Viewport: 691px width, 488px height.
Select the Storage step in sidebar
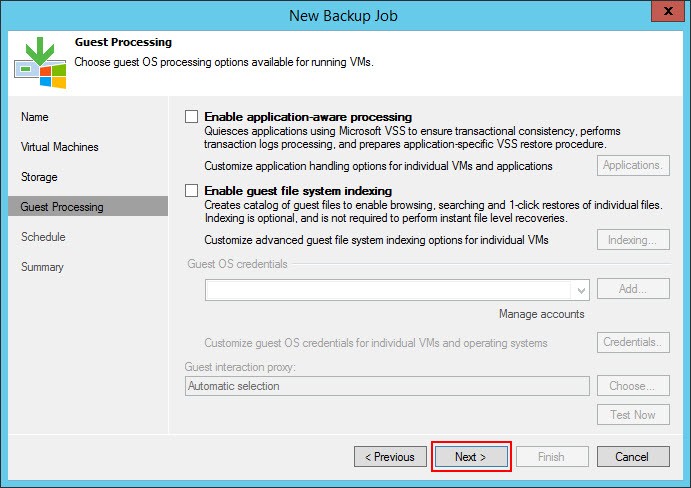[39, 177]
